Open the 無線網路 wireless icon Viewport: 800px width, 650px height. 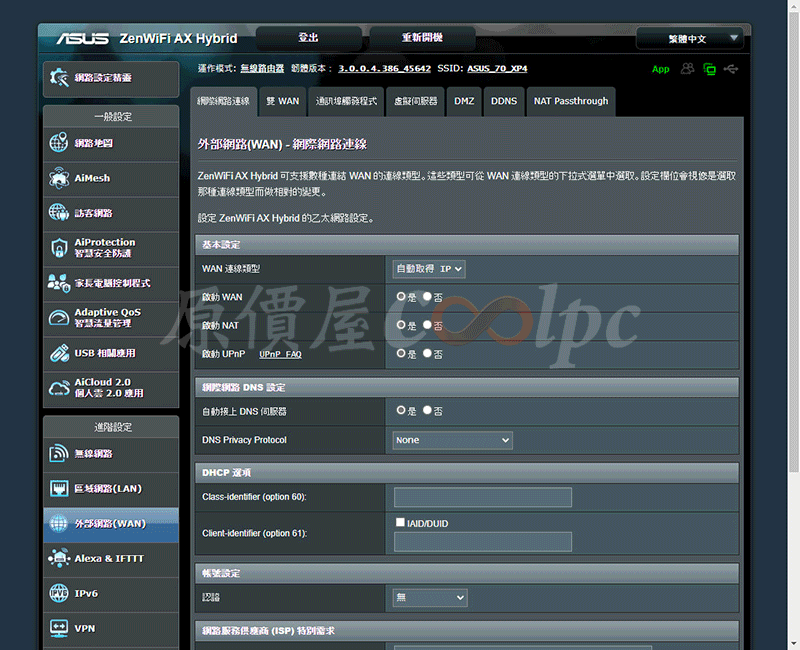click(x=59, y=453)
